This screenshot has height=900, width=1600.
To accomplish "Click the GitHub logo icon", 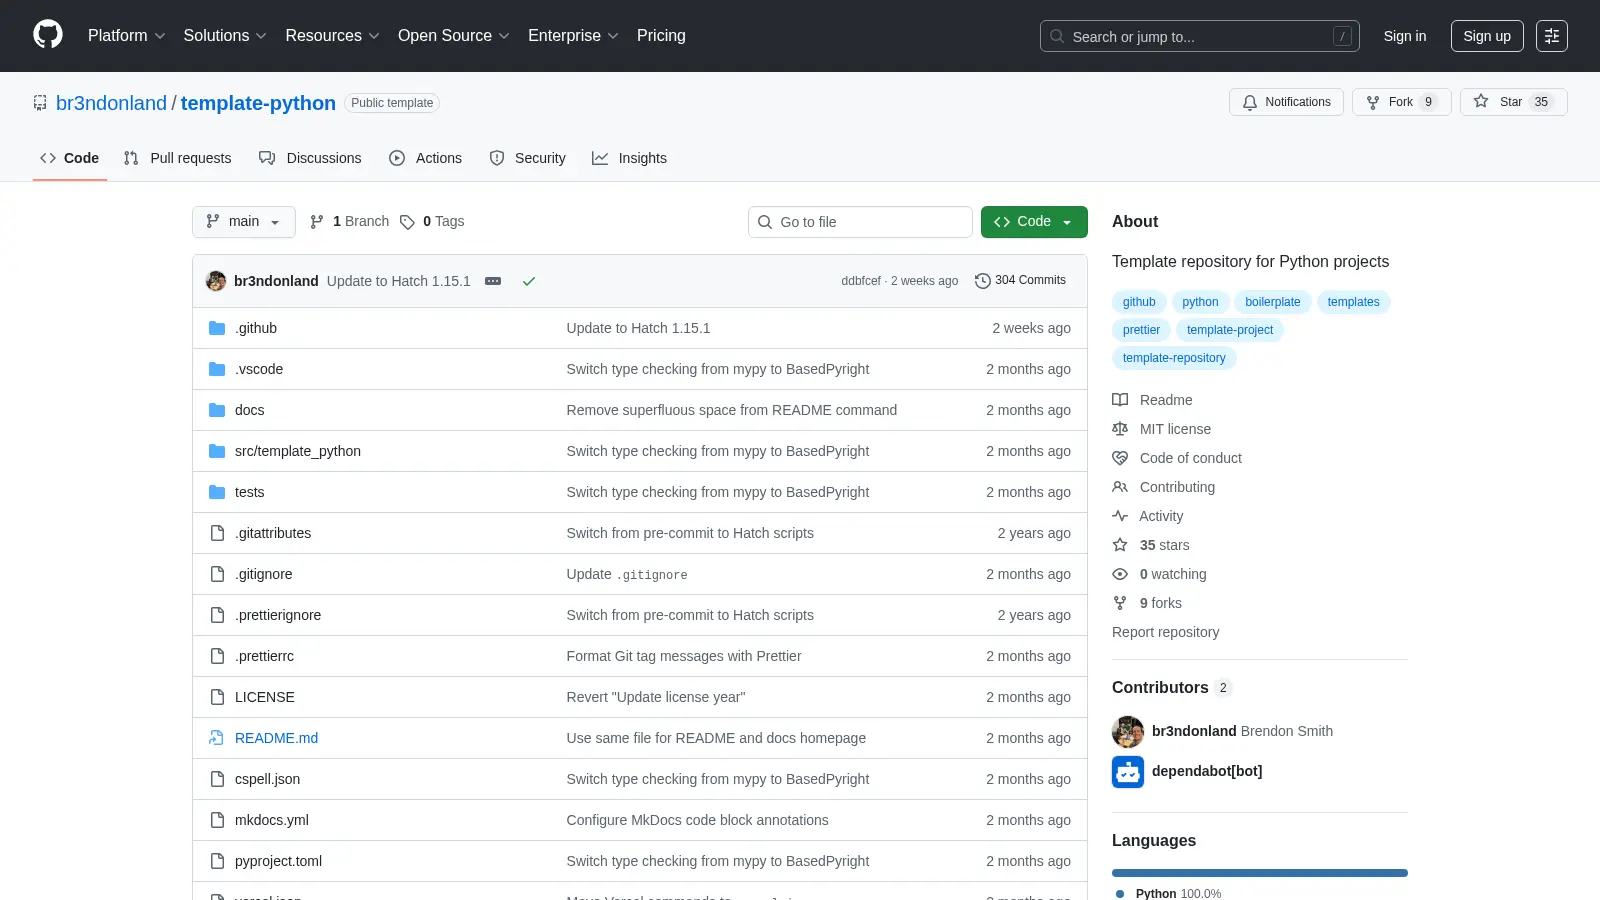I will pos(48,35).
